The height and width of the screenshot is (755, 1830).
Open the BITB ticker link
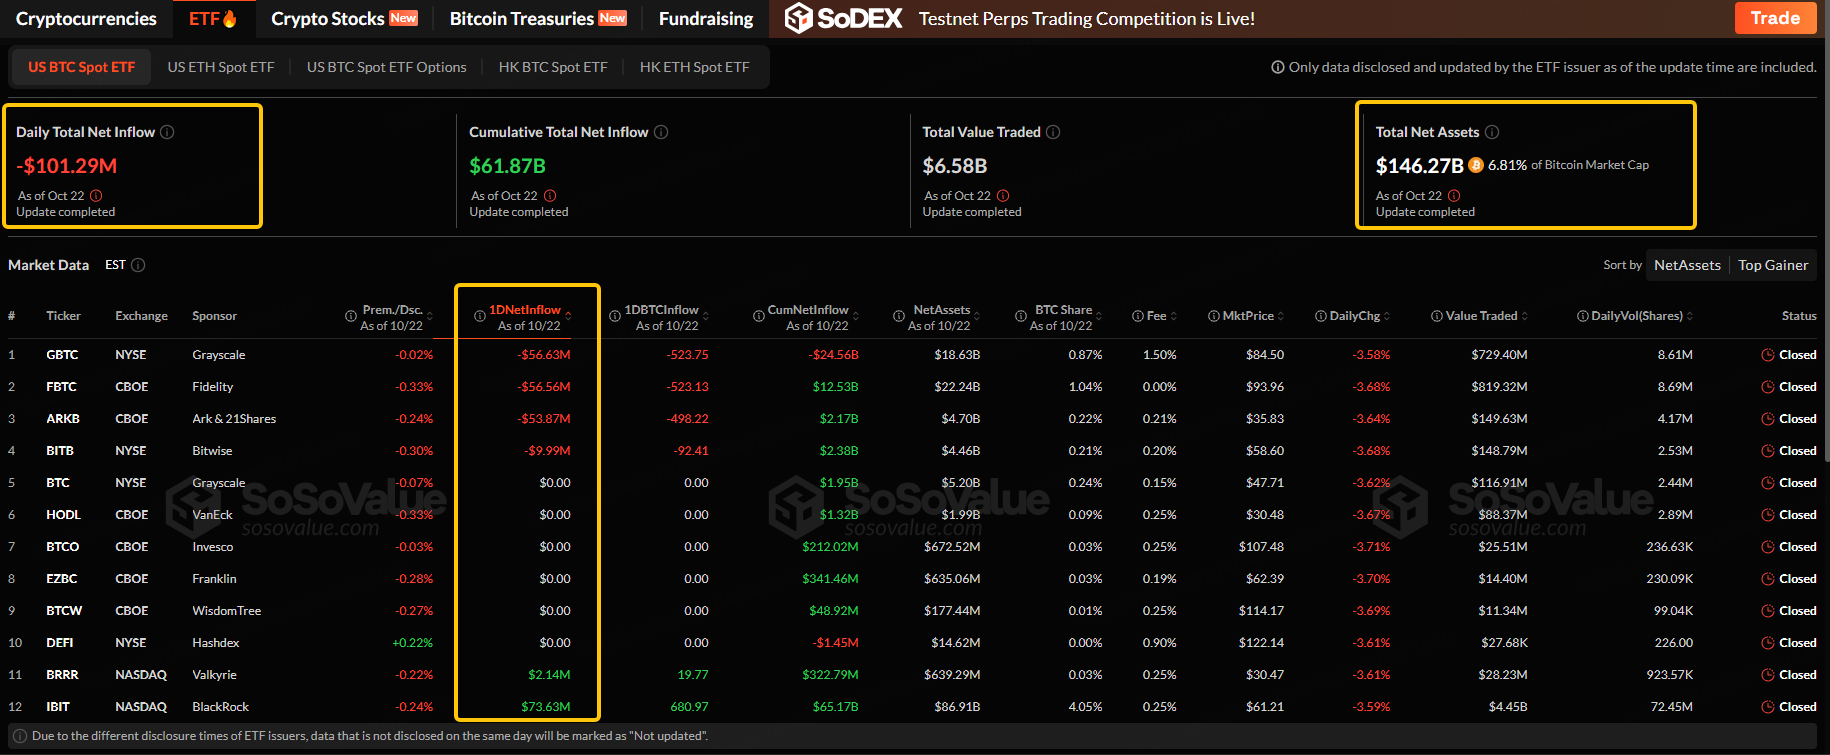pyautogui.click(x=60, y=451)
